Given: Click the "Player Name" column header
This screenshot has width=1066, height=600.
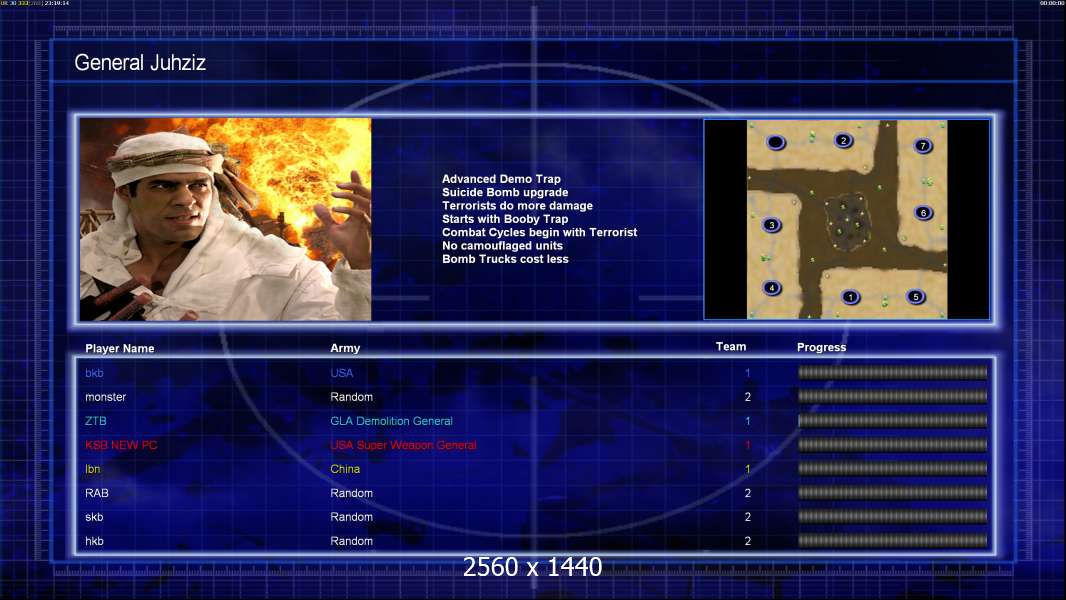Looking at the screenshot, I should [120, 349].
